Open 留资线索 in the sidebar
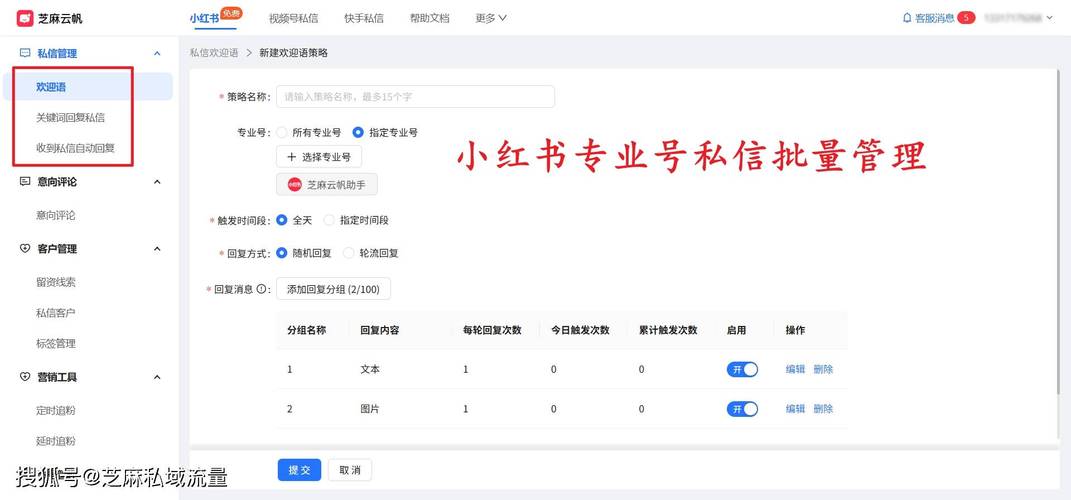This screenshot has height=500, width=1071. [55, 282]
